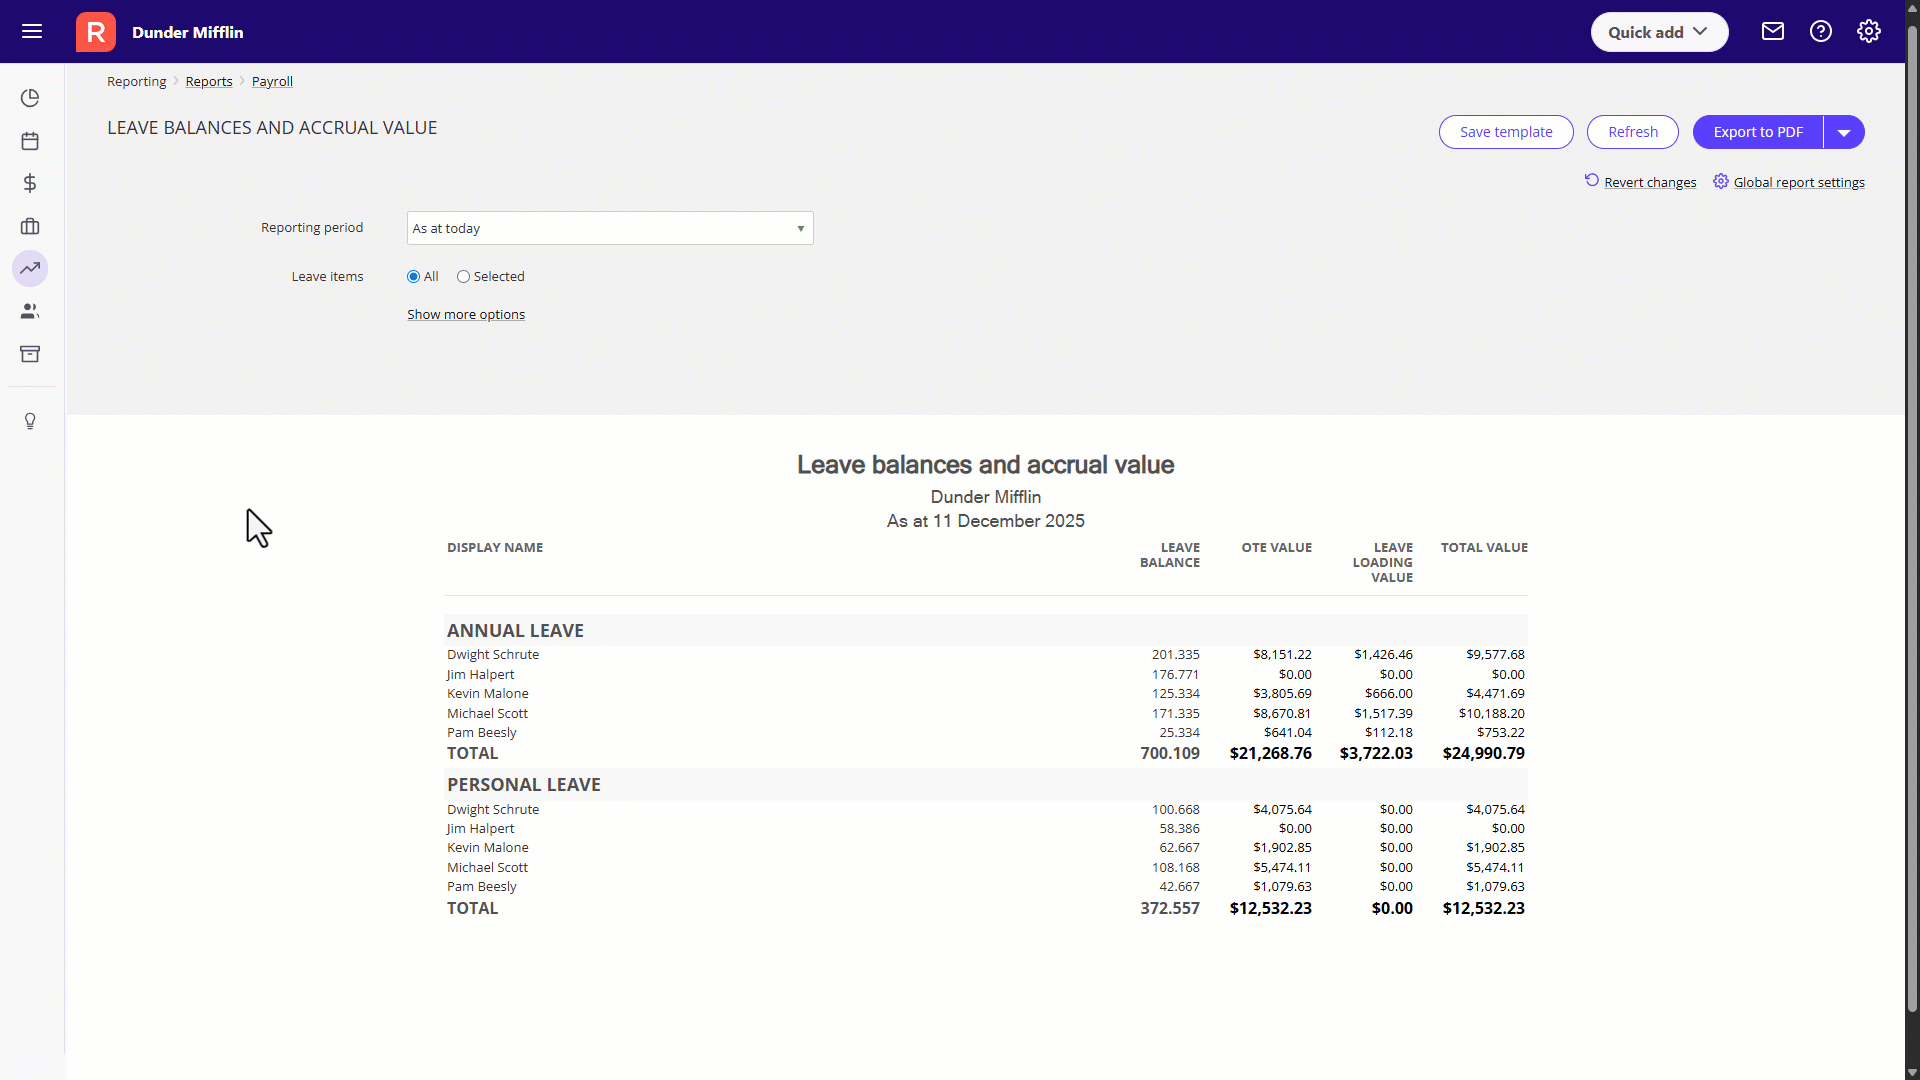Image resolution: width=1920 pixels, height=1080 pixels.
Task: Click the help question mark icon
Action: [x=1820, y=31]
